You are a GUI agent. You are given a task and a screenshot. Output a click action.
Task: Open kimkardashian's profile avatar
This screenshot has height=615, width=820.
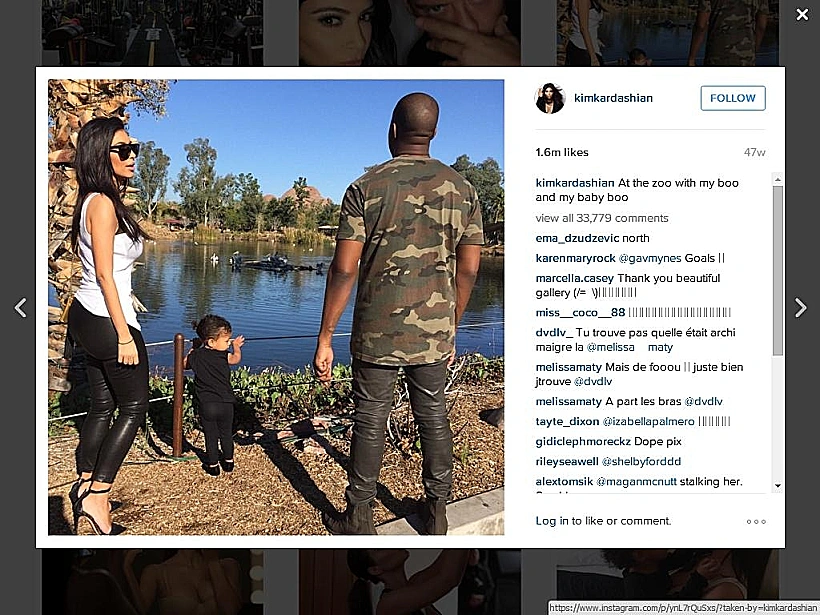click(x=550, y=98)
